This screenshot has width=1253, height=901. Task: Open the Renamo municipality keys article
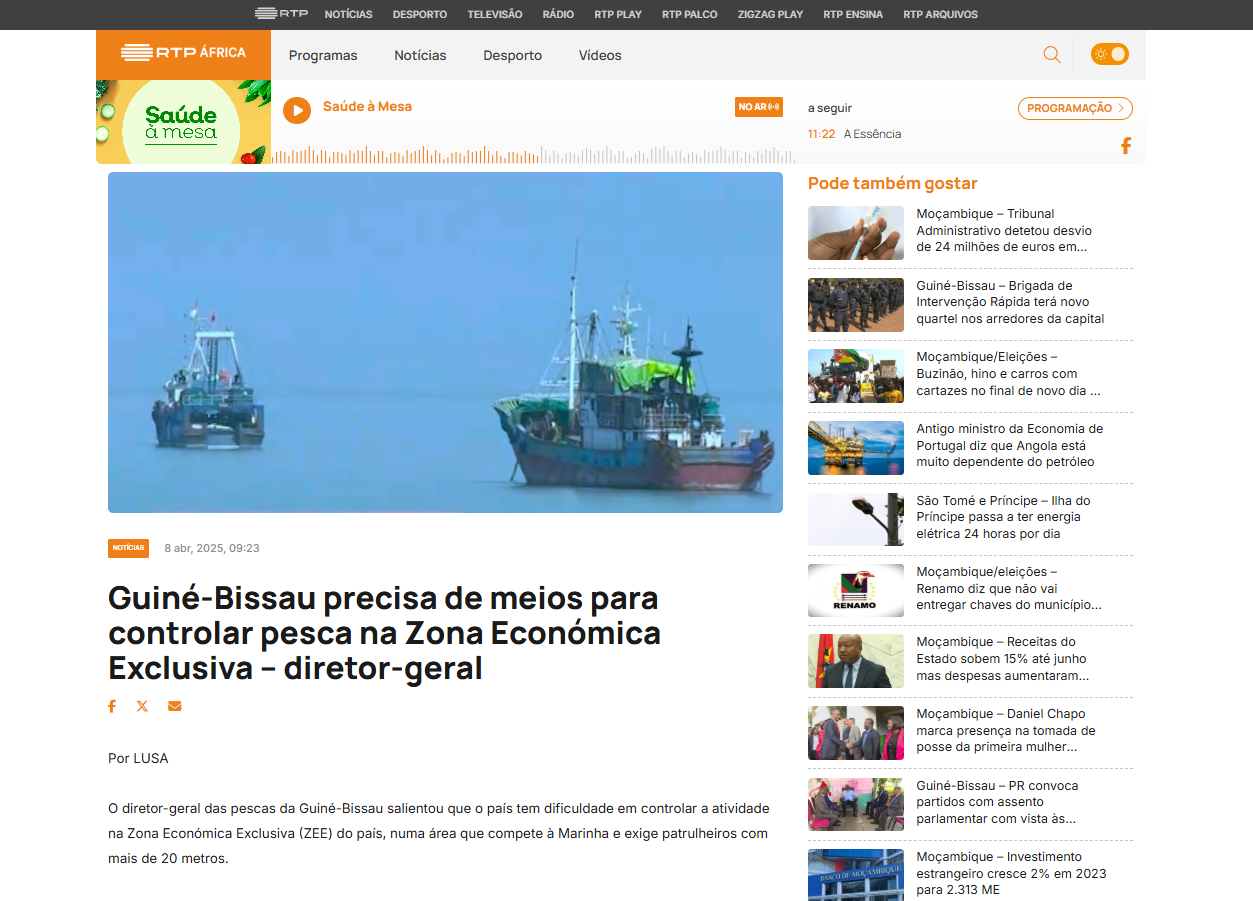click(x=1009, y=588)
